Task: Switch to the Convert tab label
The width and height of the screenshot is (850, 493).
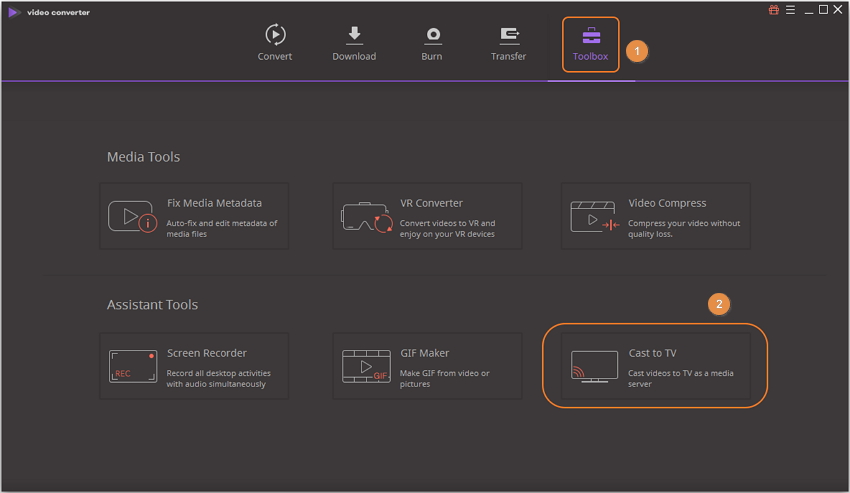Action: [x=275, y=56]
